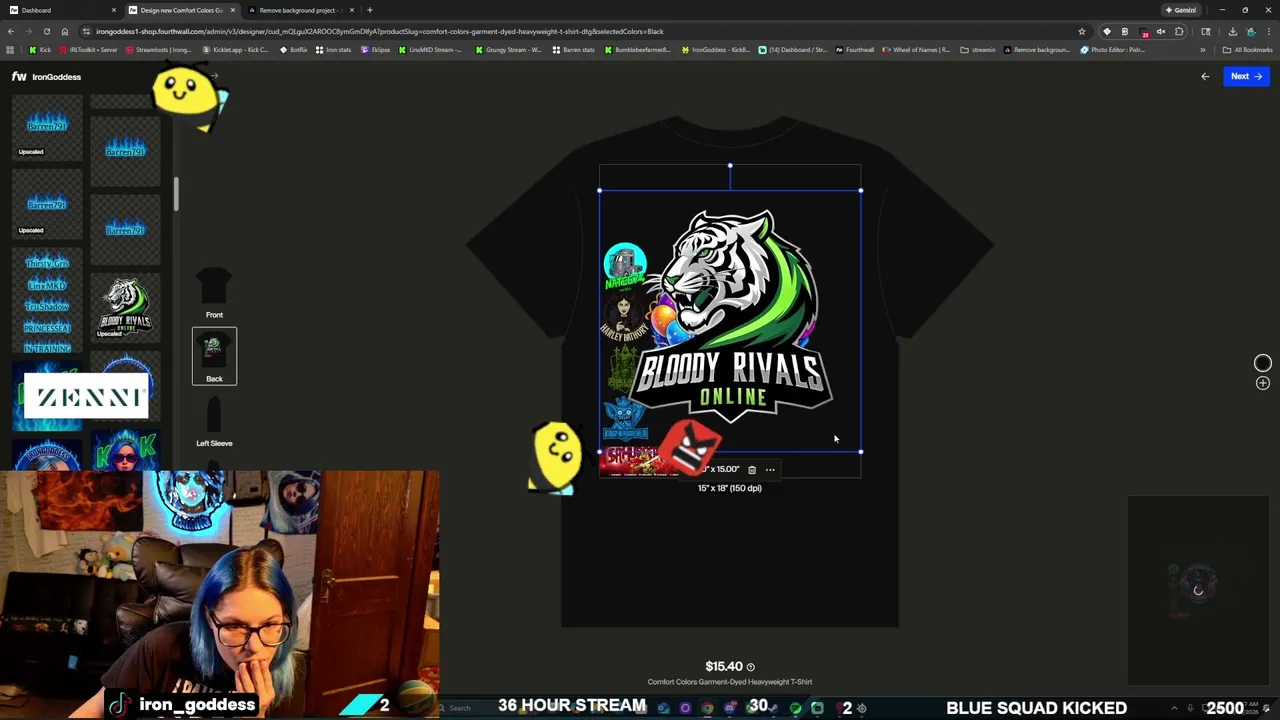
Task: Open browser downloads
Action: (x=1232, y=31)
